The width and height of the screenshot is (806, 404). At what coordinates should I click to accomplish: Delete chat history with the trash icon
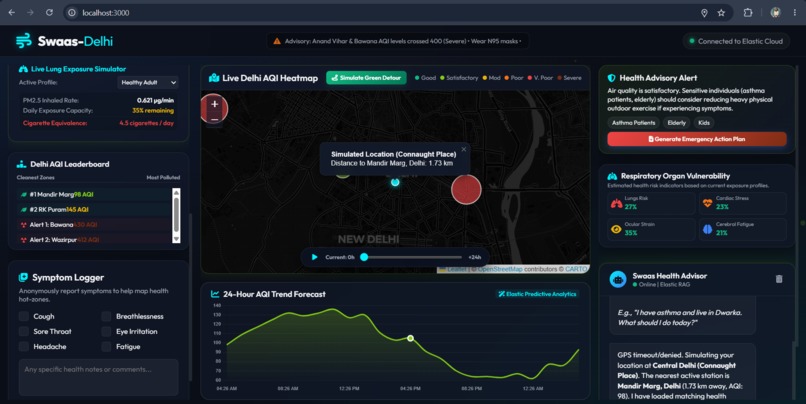coord(779,279)
